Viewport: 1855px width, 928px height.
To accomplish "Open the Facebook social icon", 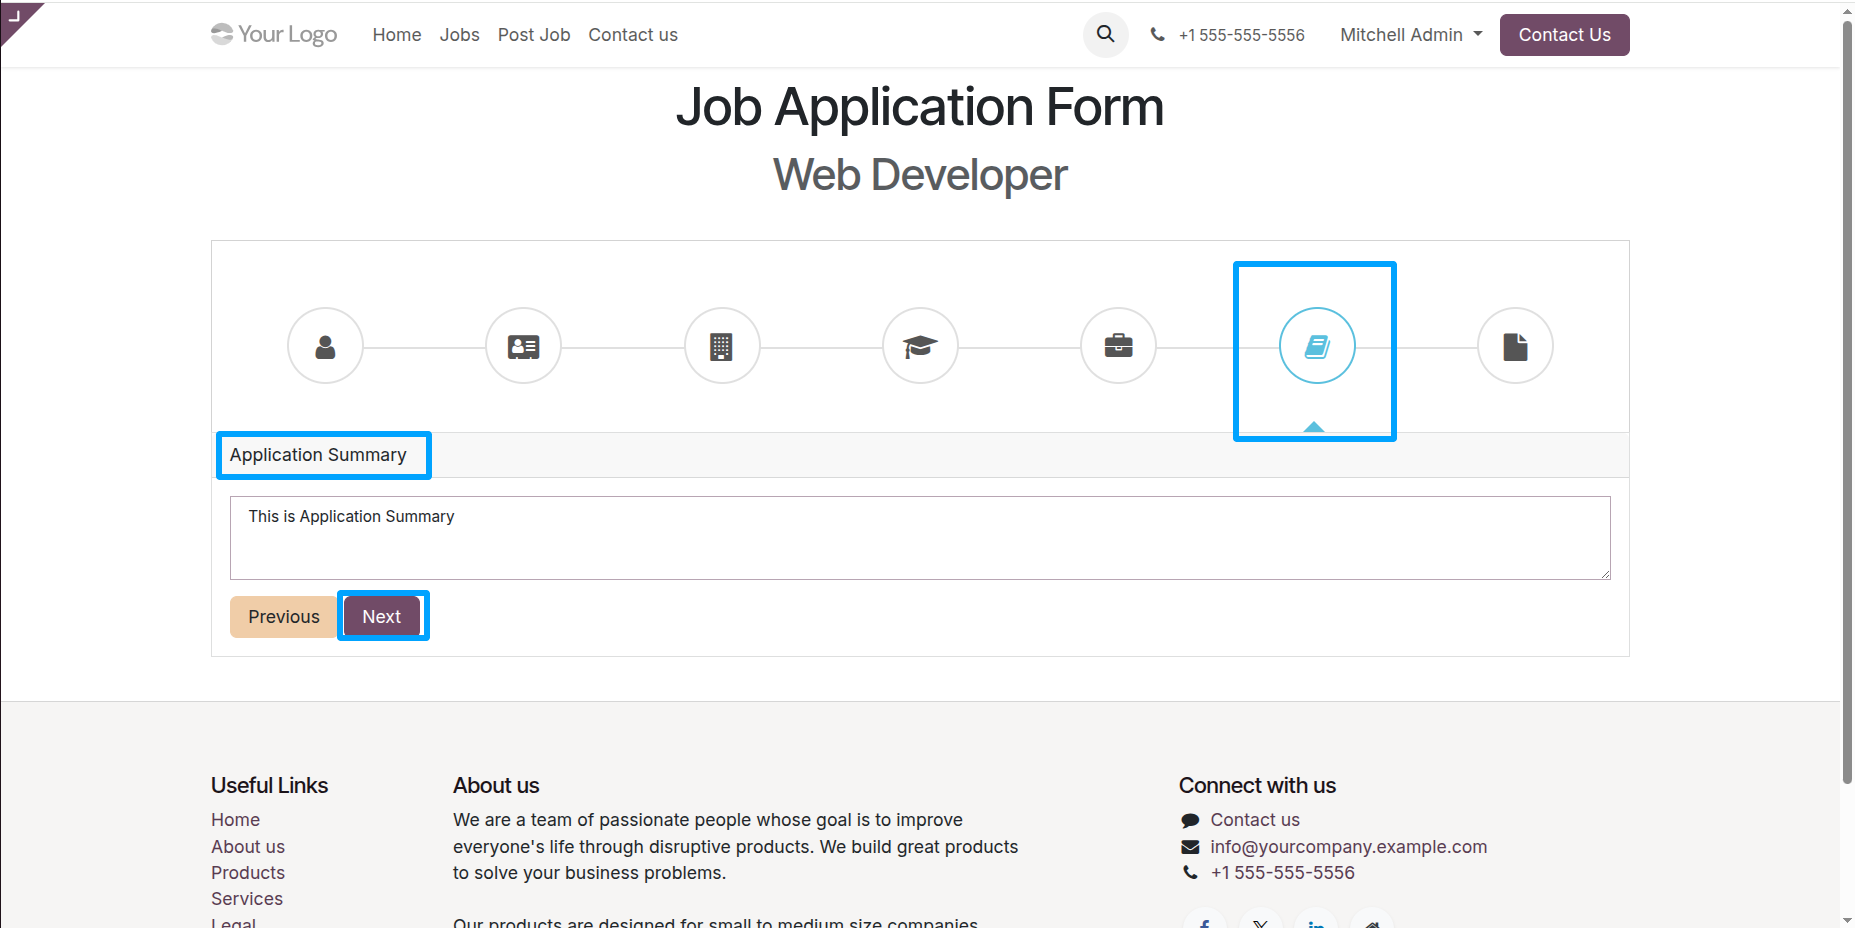I will point(1204,920).
